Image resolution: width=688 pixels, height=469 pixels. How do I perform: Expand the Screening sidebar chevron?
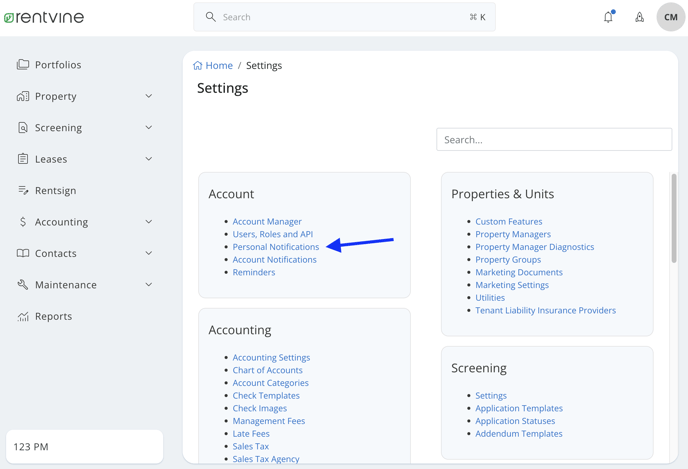[x=149, y=128]
